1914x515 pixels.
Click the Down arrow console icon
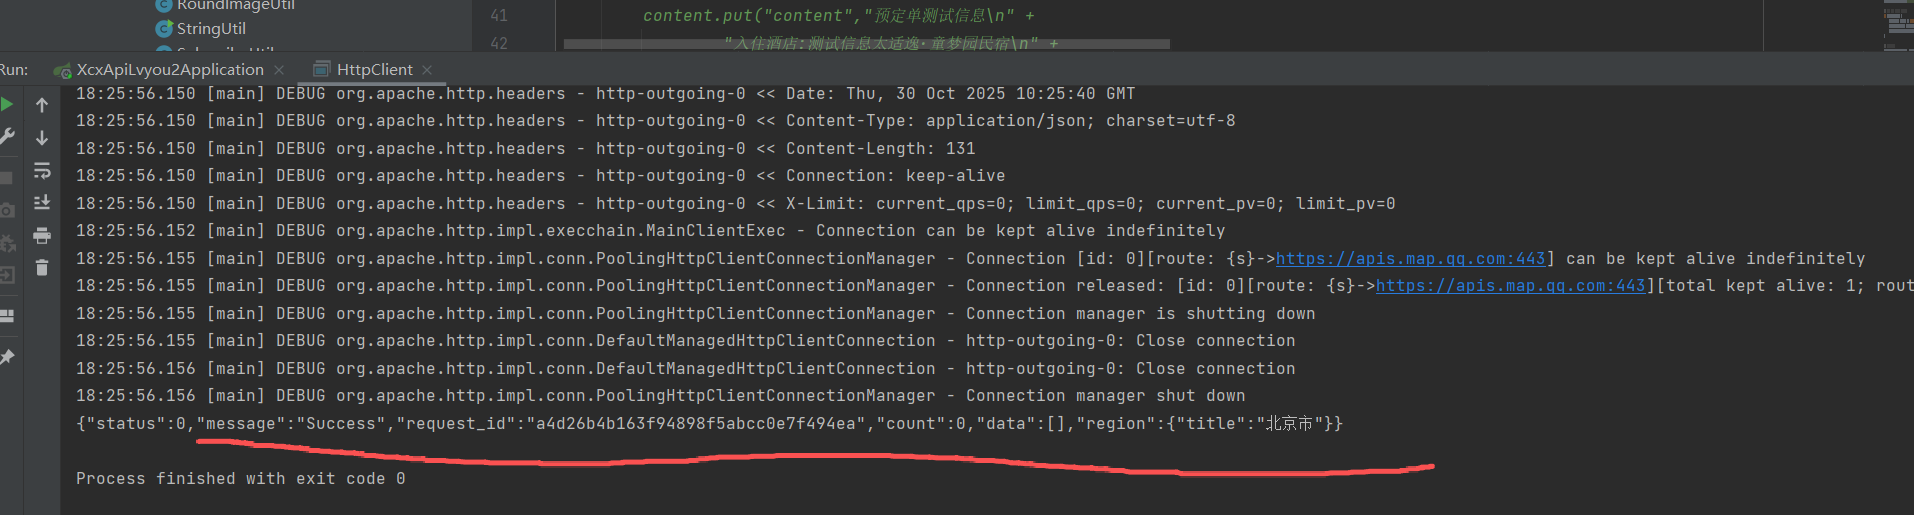pyautogui.click(x=42, y=138)
